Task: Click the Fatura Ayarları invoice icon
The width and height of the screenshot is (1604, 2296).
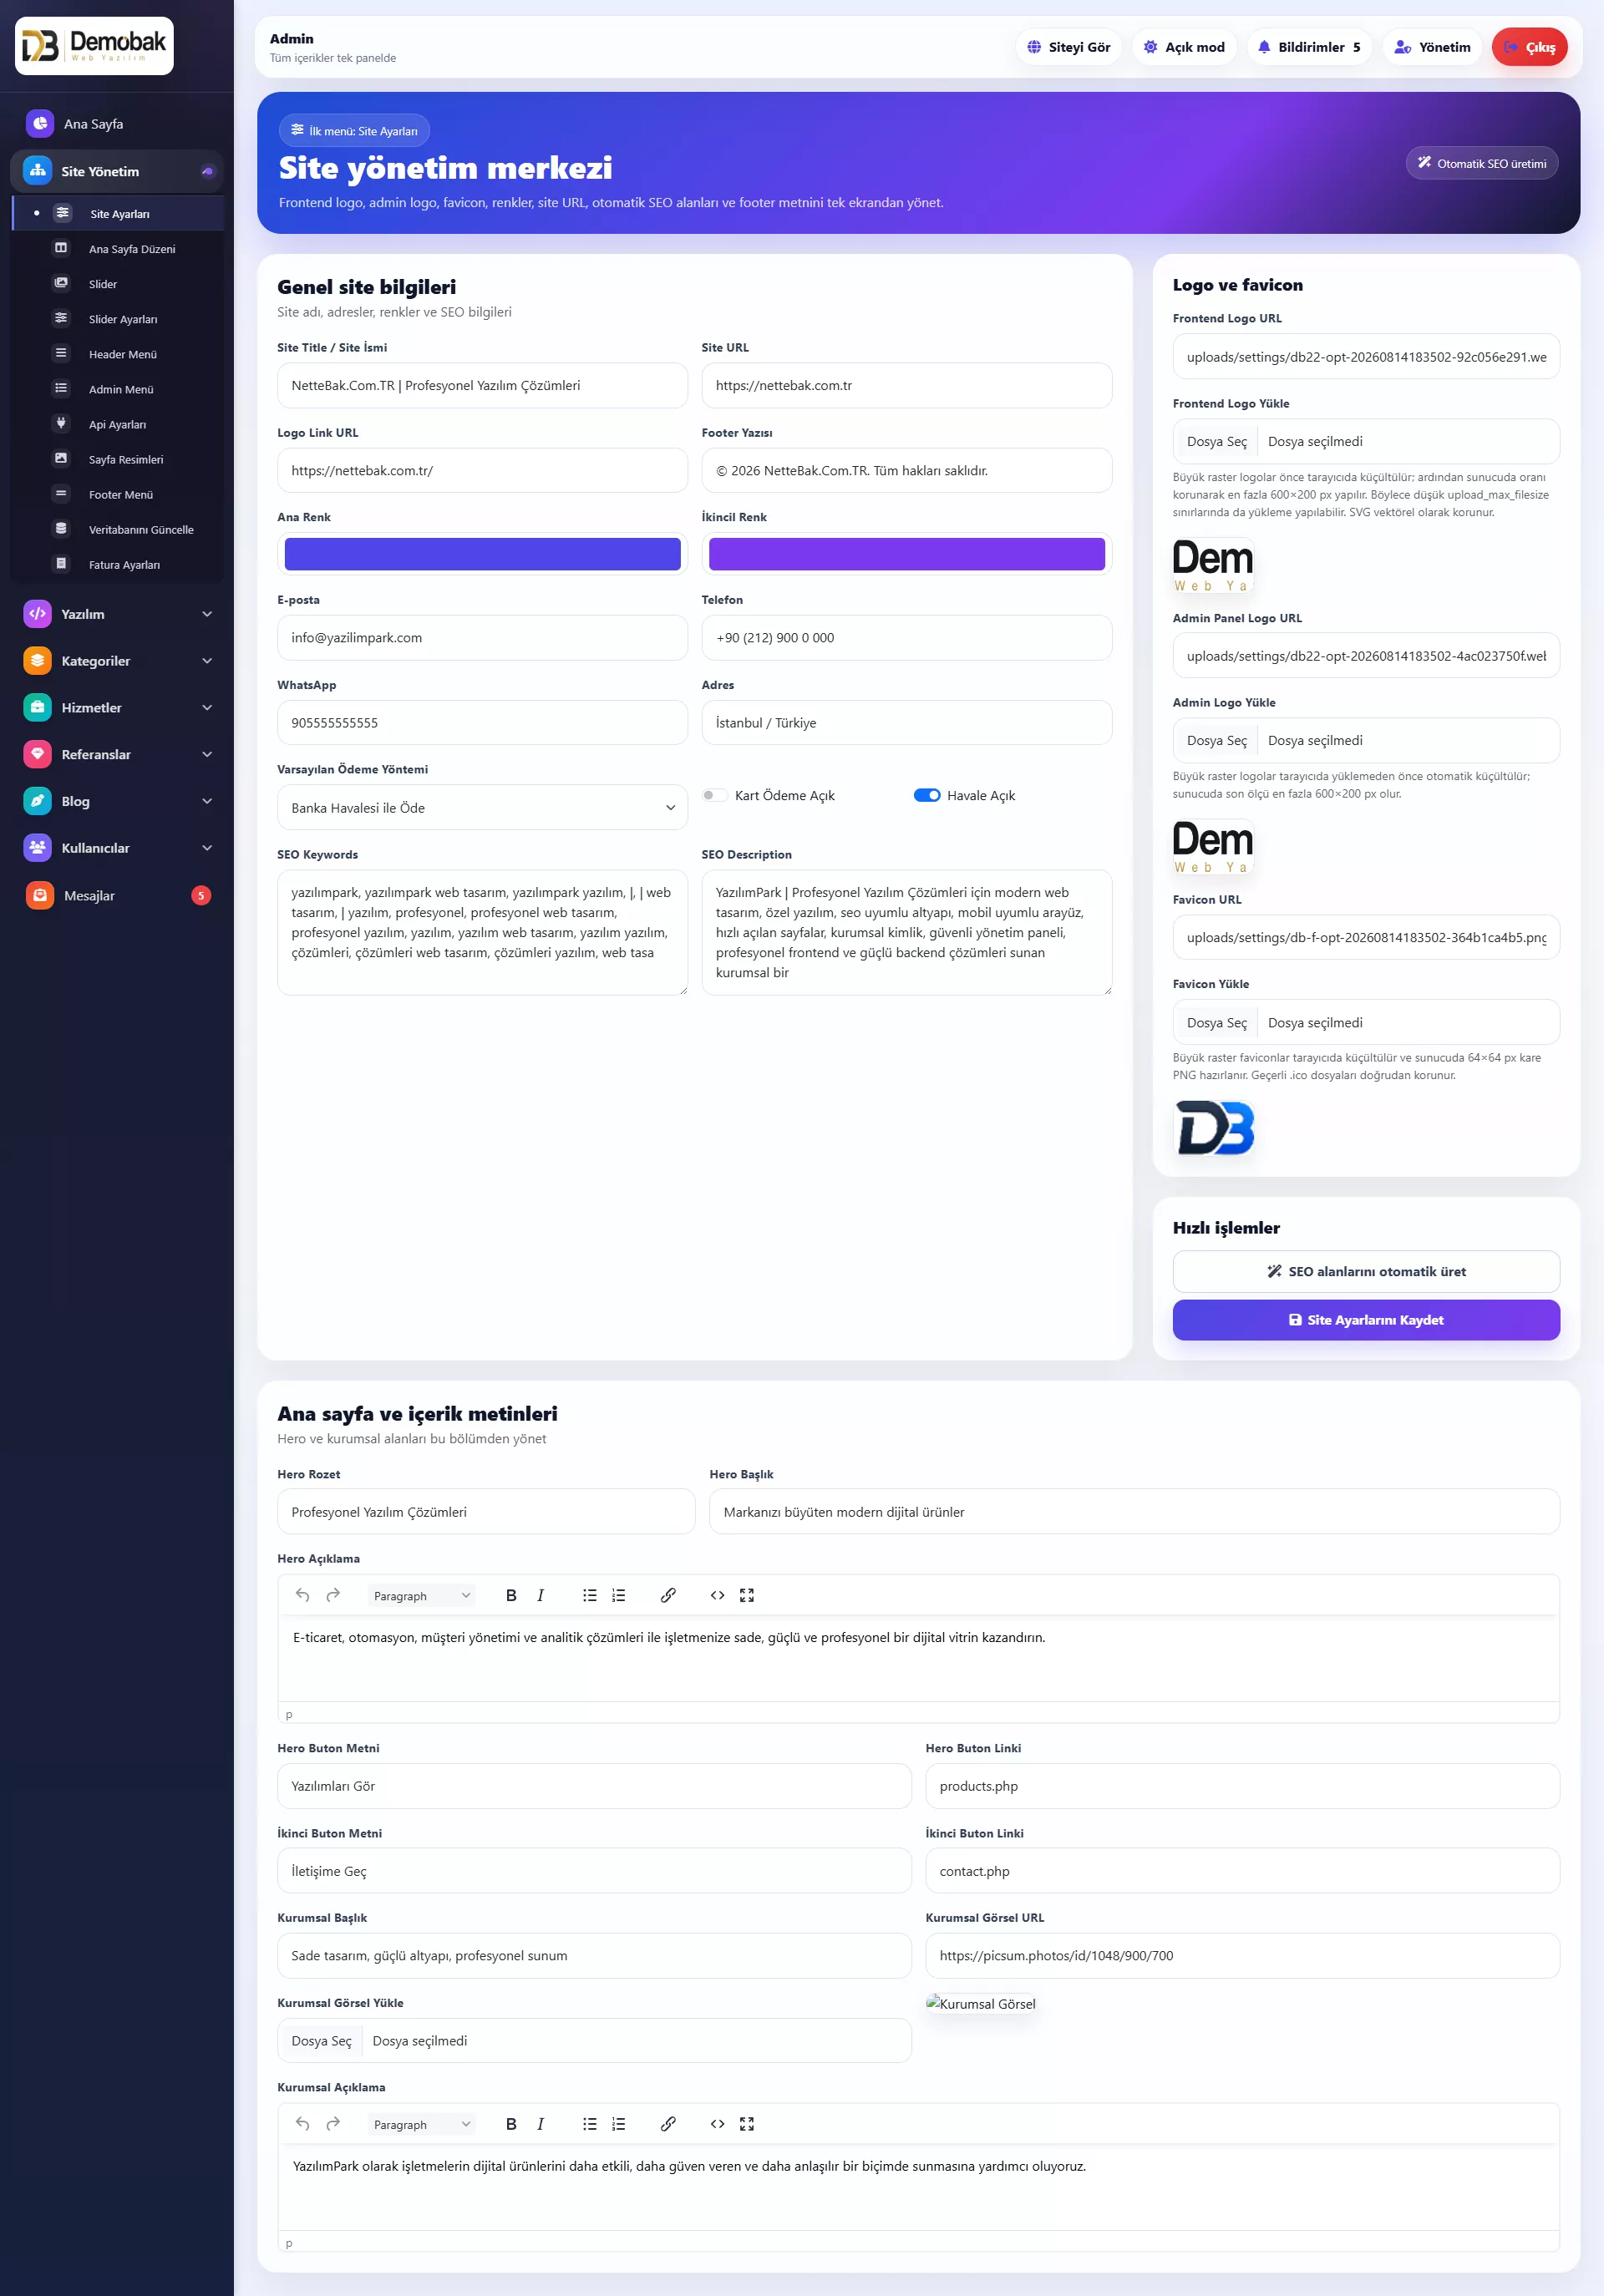Action: tap(61, 563)
